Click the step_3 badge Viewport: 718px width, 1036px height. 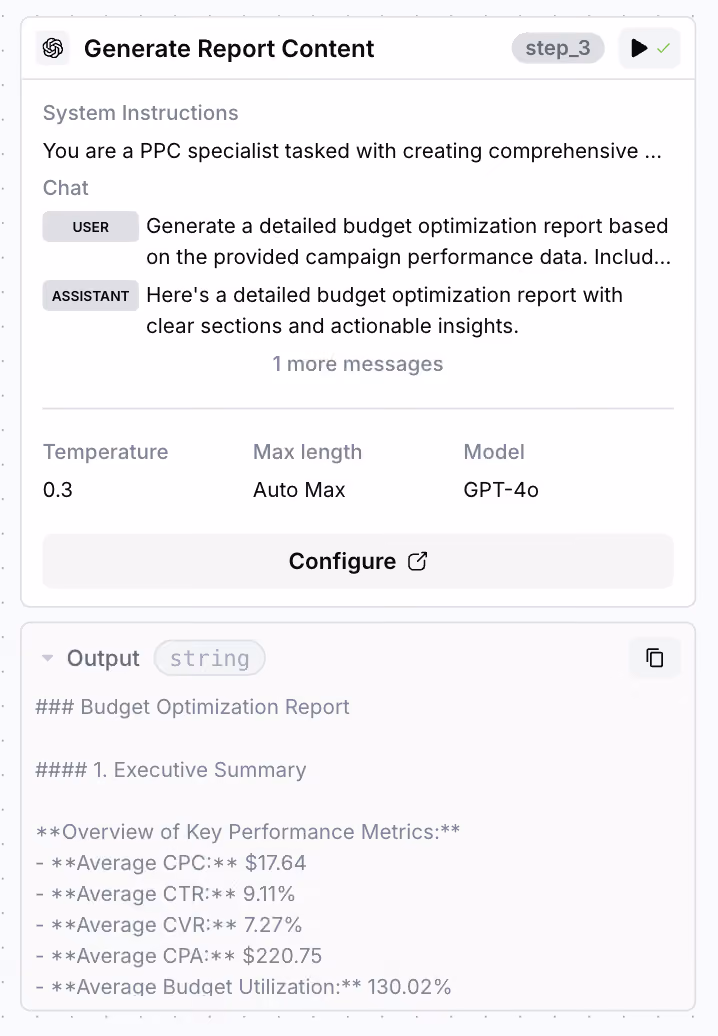558,48
